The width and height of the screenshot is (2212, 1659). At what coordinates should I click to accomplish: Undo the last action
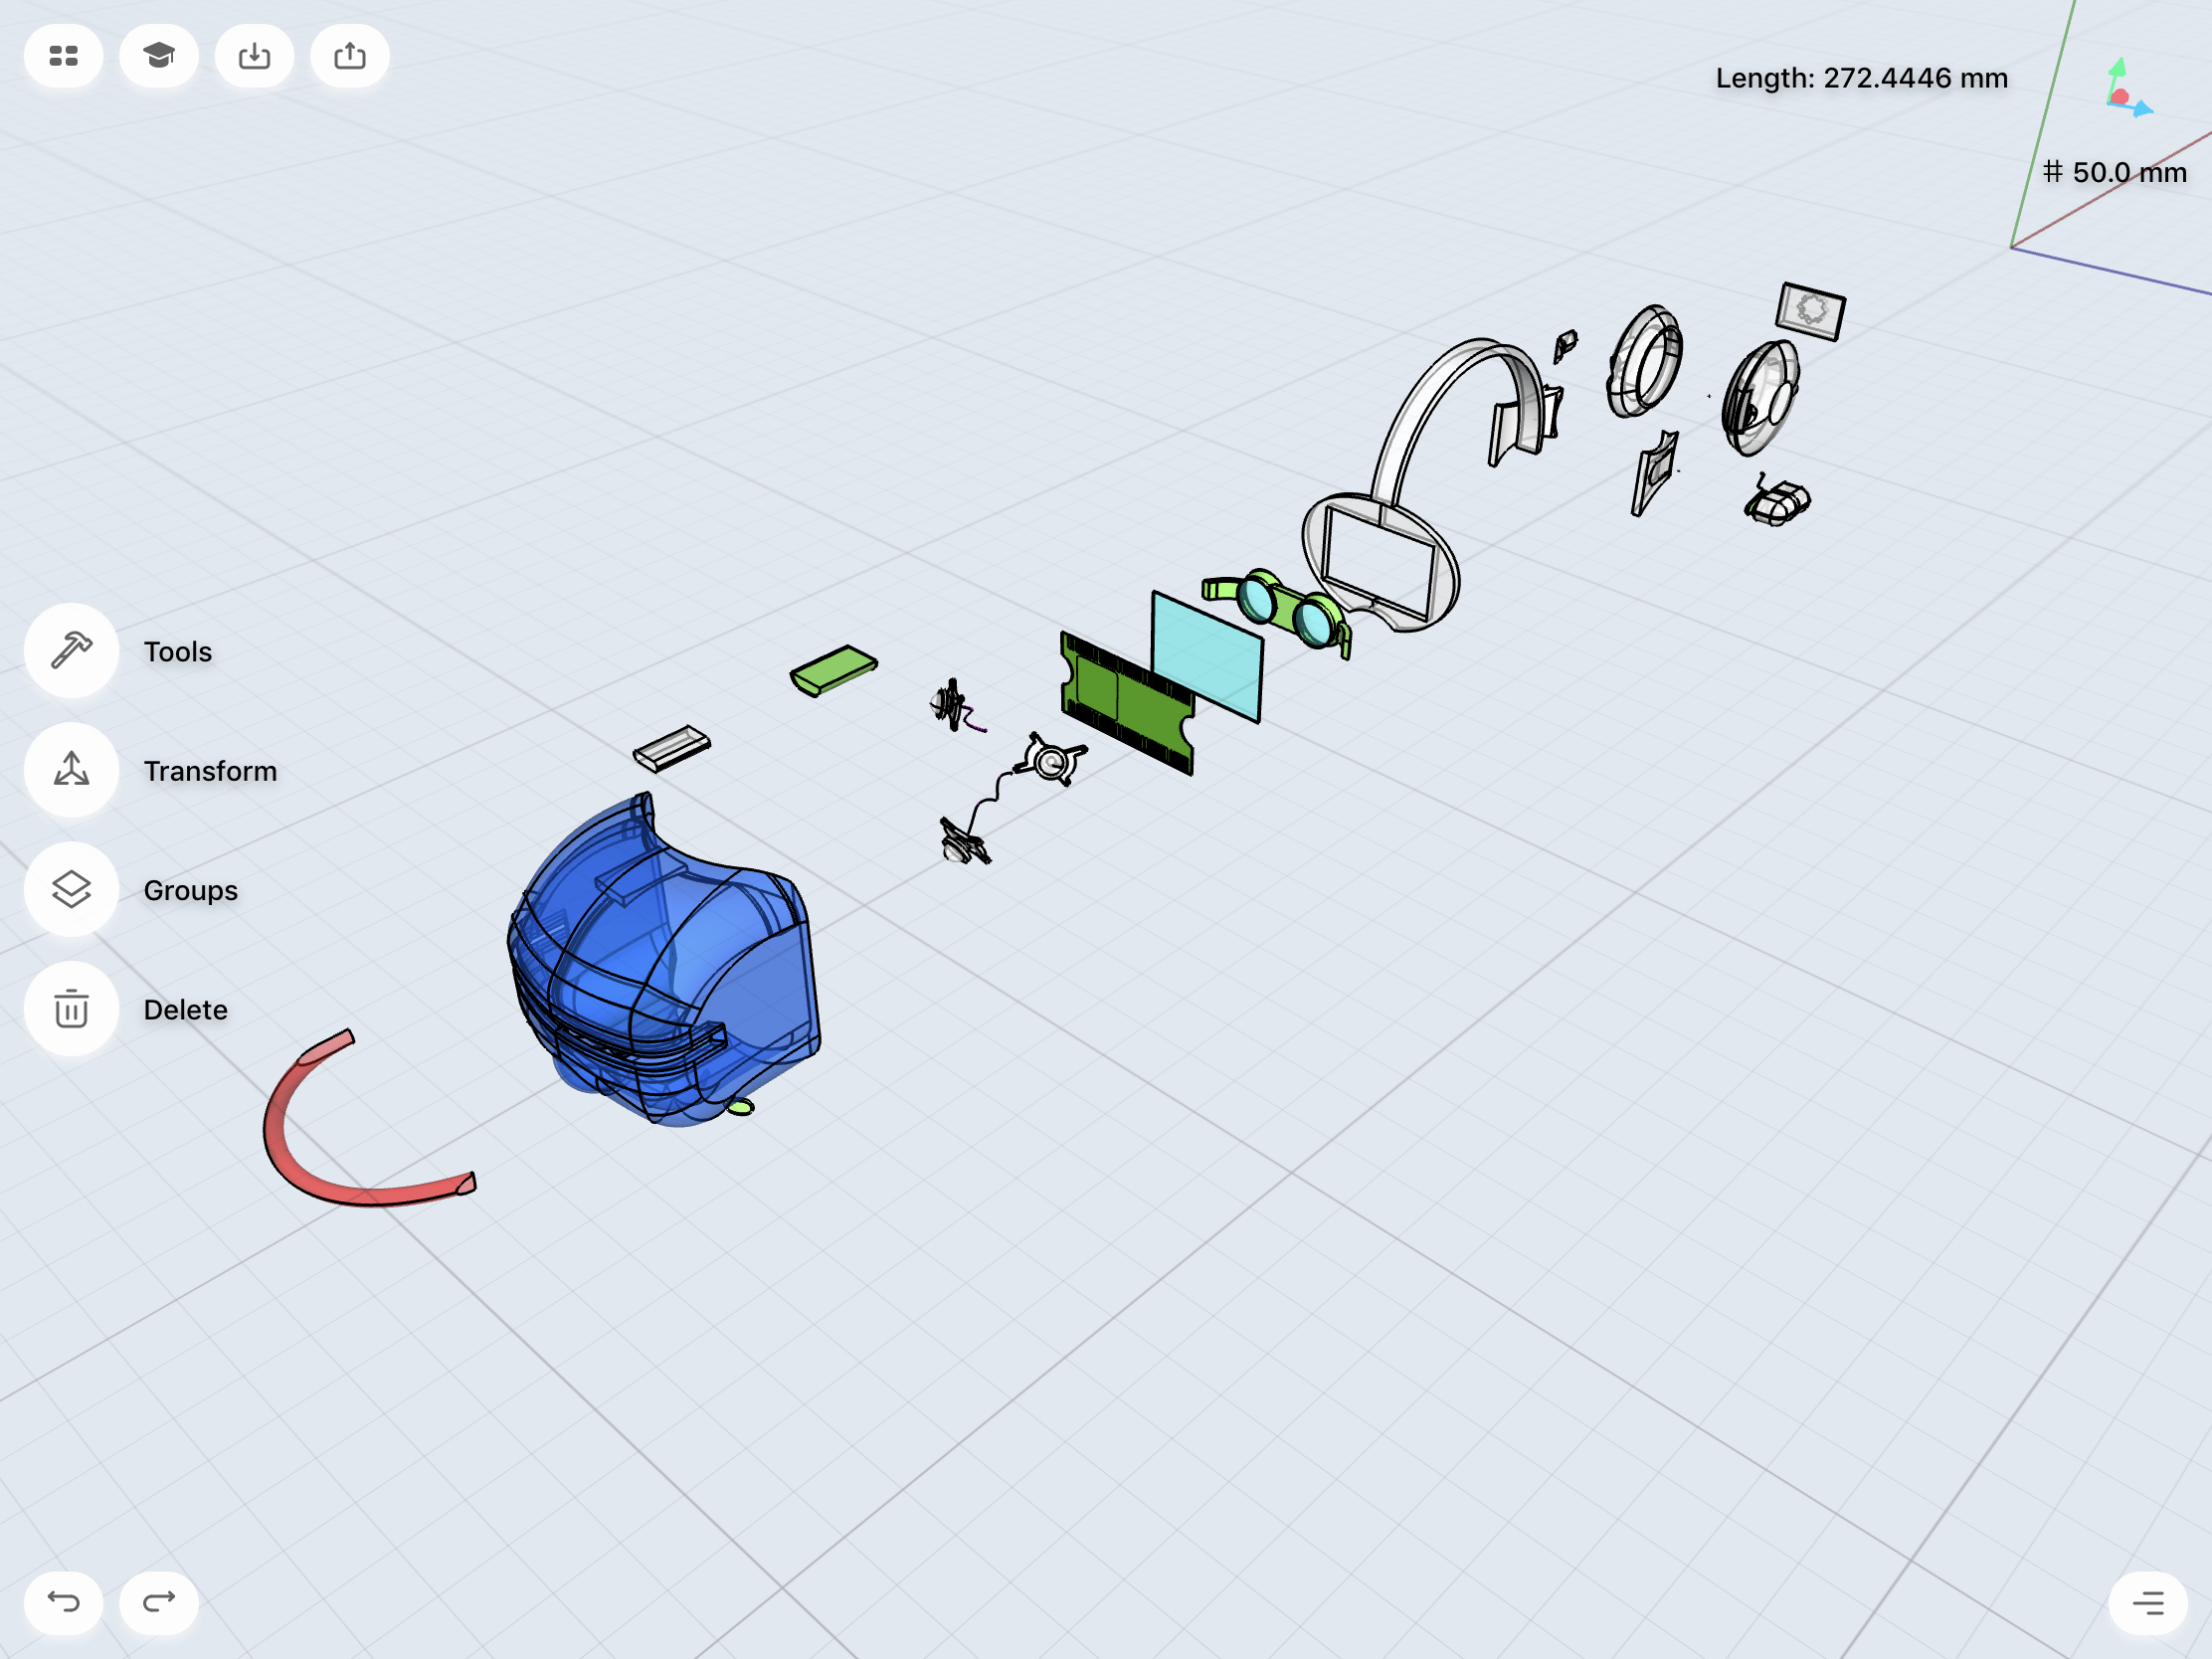pos(63,1602)
